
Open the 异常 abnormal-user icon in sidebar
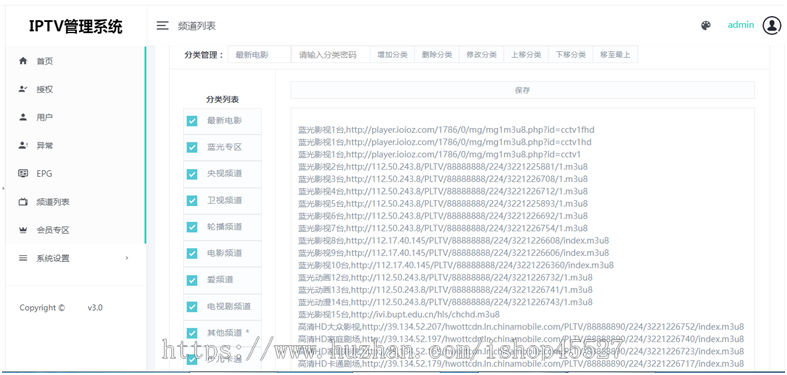click(x=23, y=145)
